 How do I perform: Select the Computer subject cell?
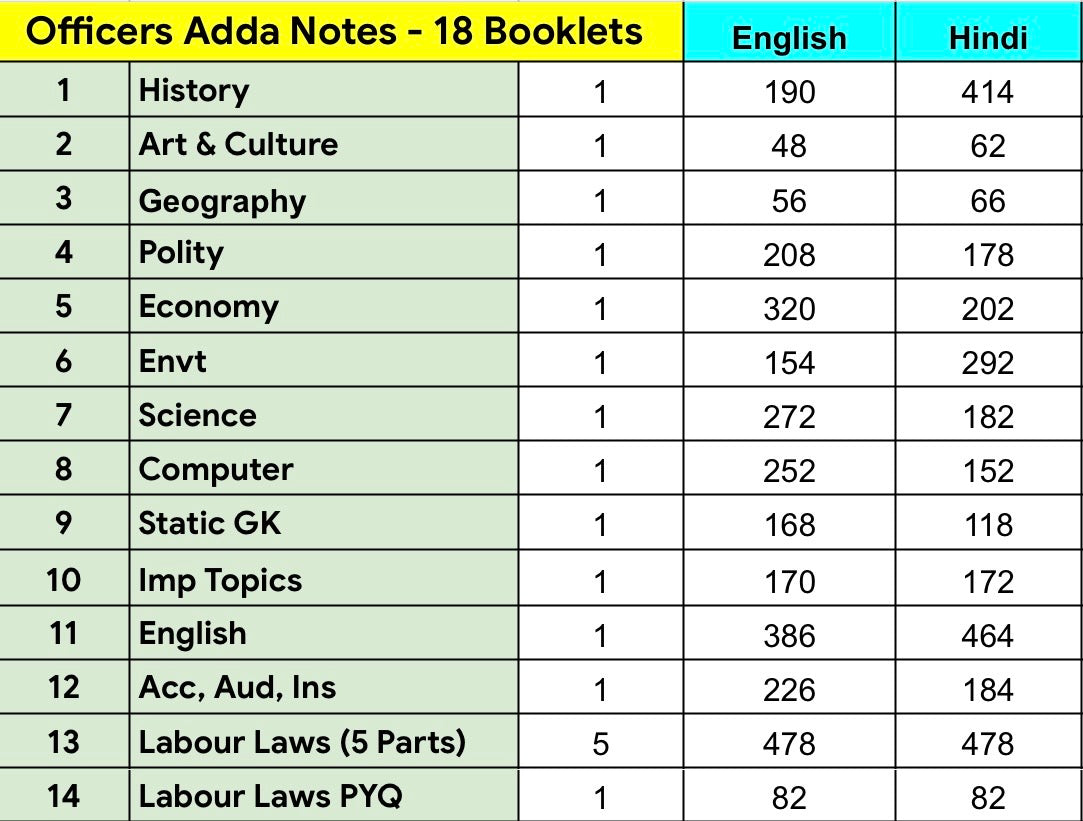click(216, 470)
